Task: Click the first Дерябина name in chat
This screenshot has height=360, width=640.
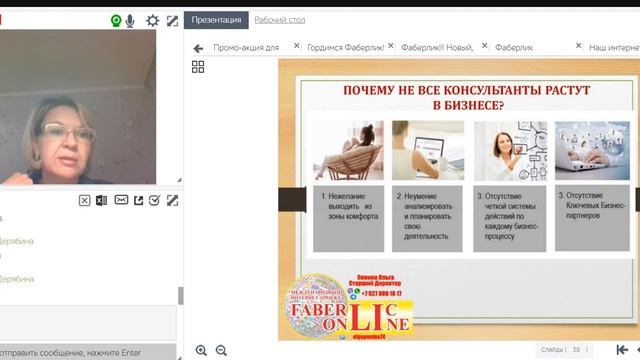Action: [17, 241]
